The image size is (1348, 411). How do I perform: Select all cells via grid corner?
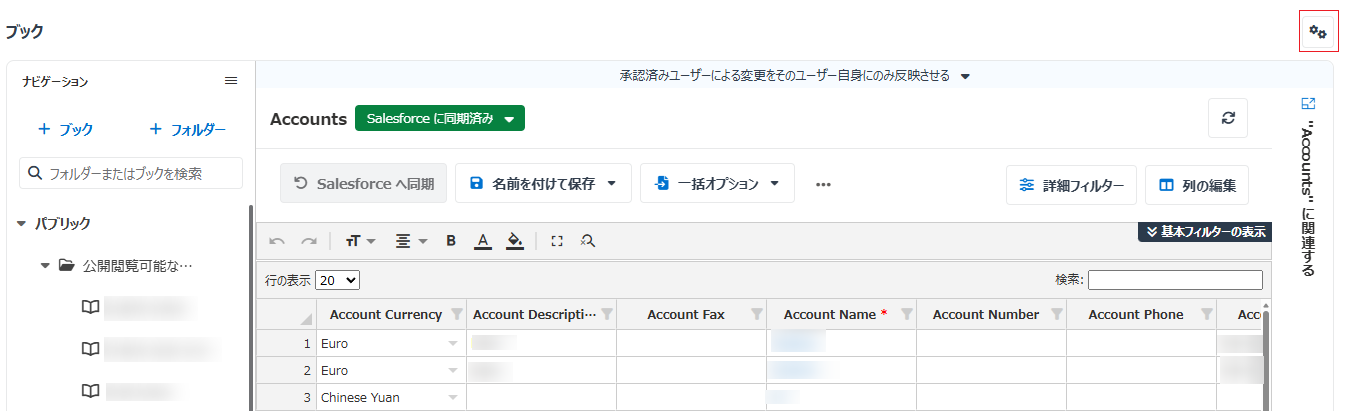coord(288,315)
